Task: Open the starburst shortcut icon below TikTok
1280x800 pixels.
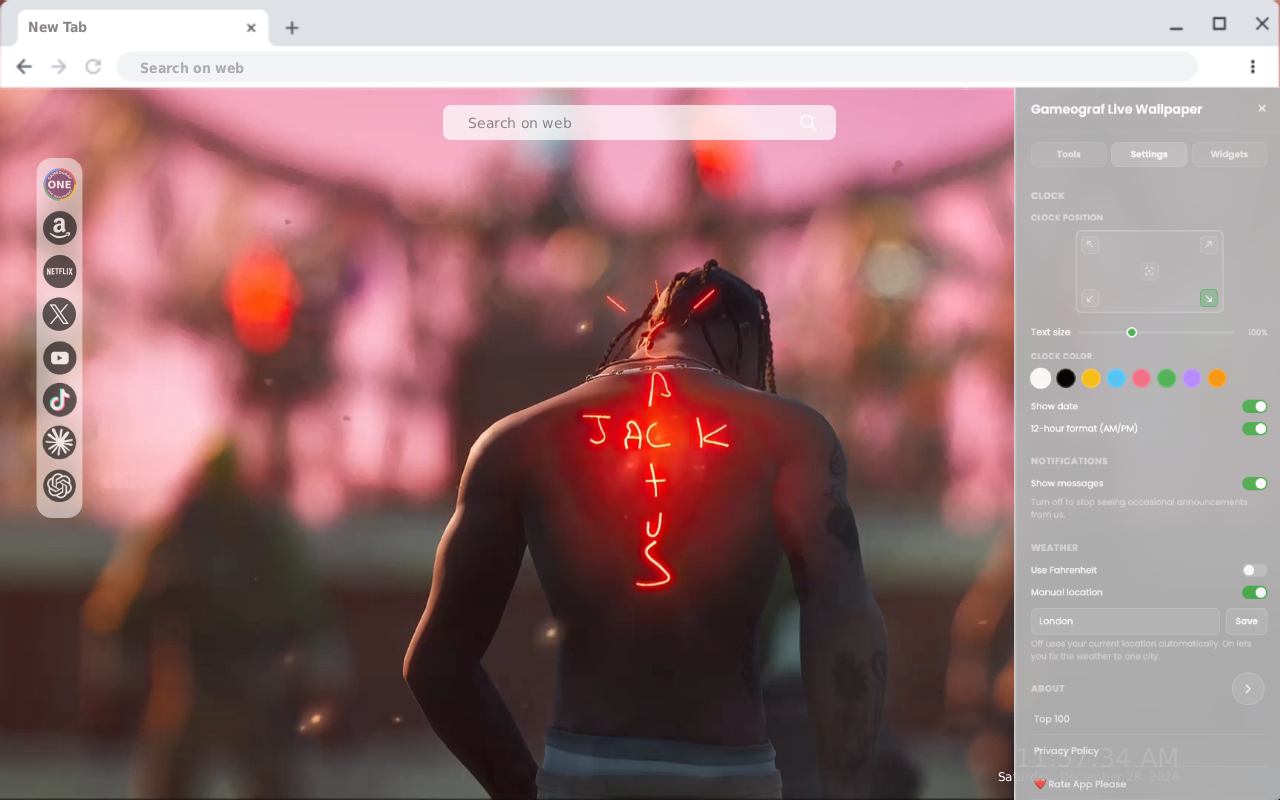Action: pos(60,442)
